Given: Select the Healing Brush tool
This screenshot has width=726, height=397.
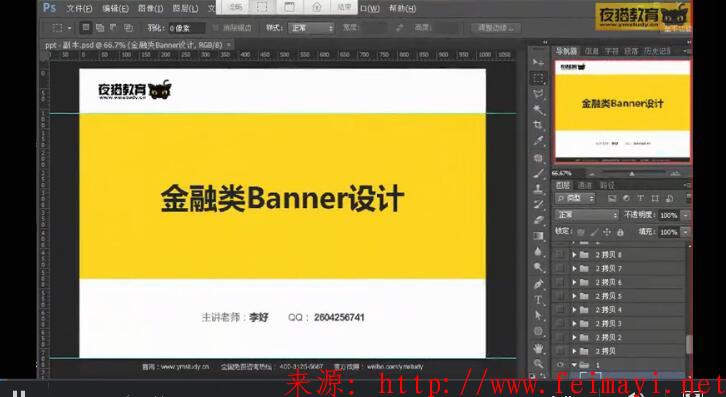Looking at the screenshot, I should 538,158.
